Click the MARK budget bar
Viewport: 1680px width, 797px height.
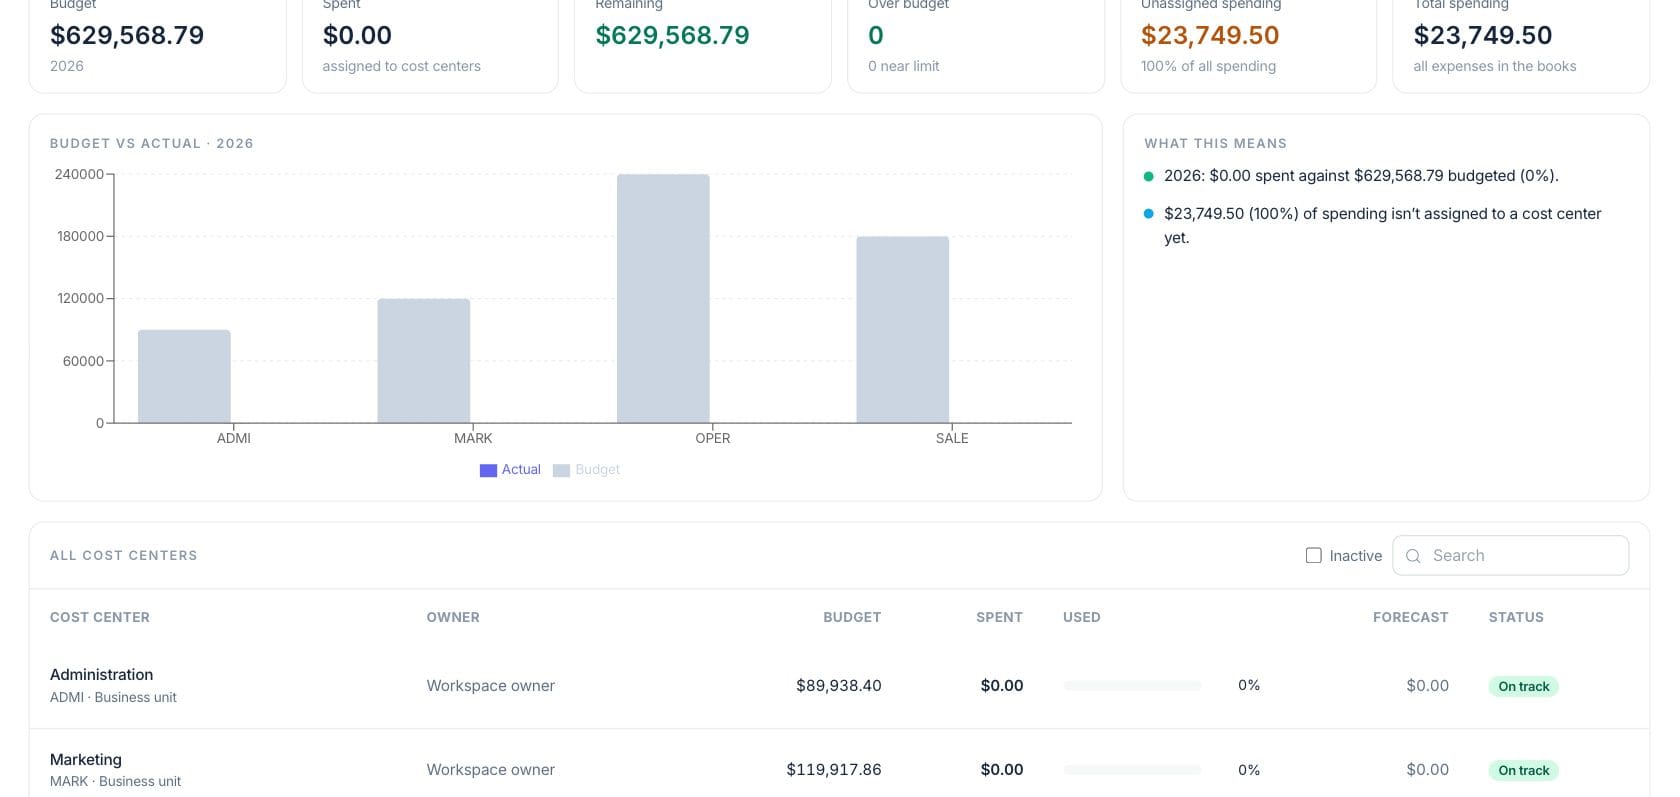coord(424,361)
